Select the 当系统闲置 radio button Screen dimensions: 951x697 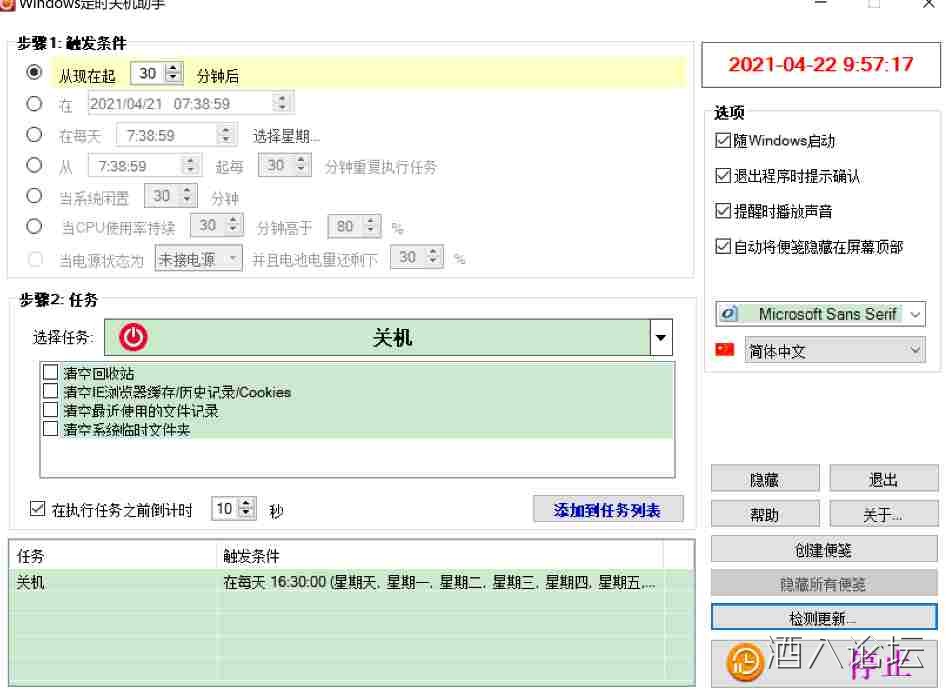[35, 196]
